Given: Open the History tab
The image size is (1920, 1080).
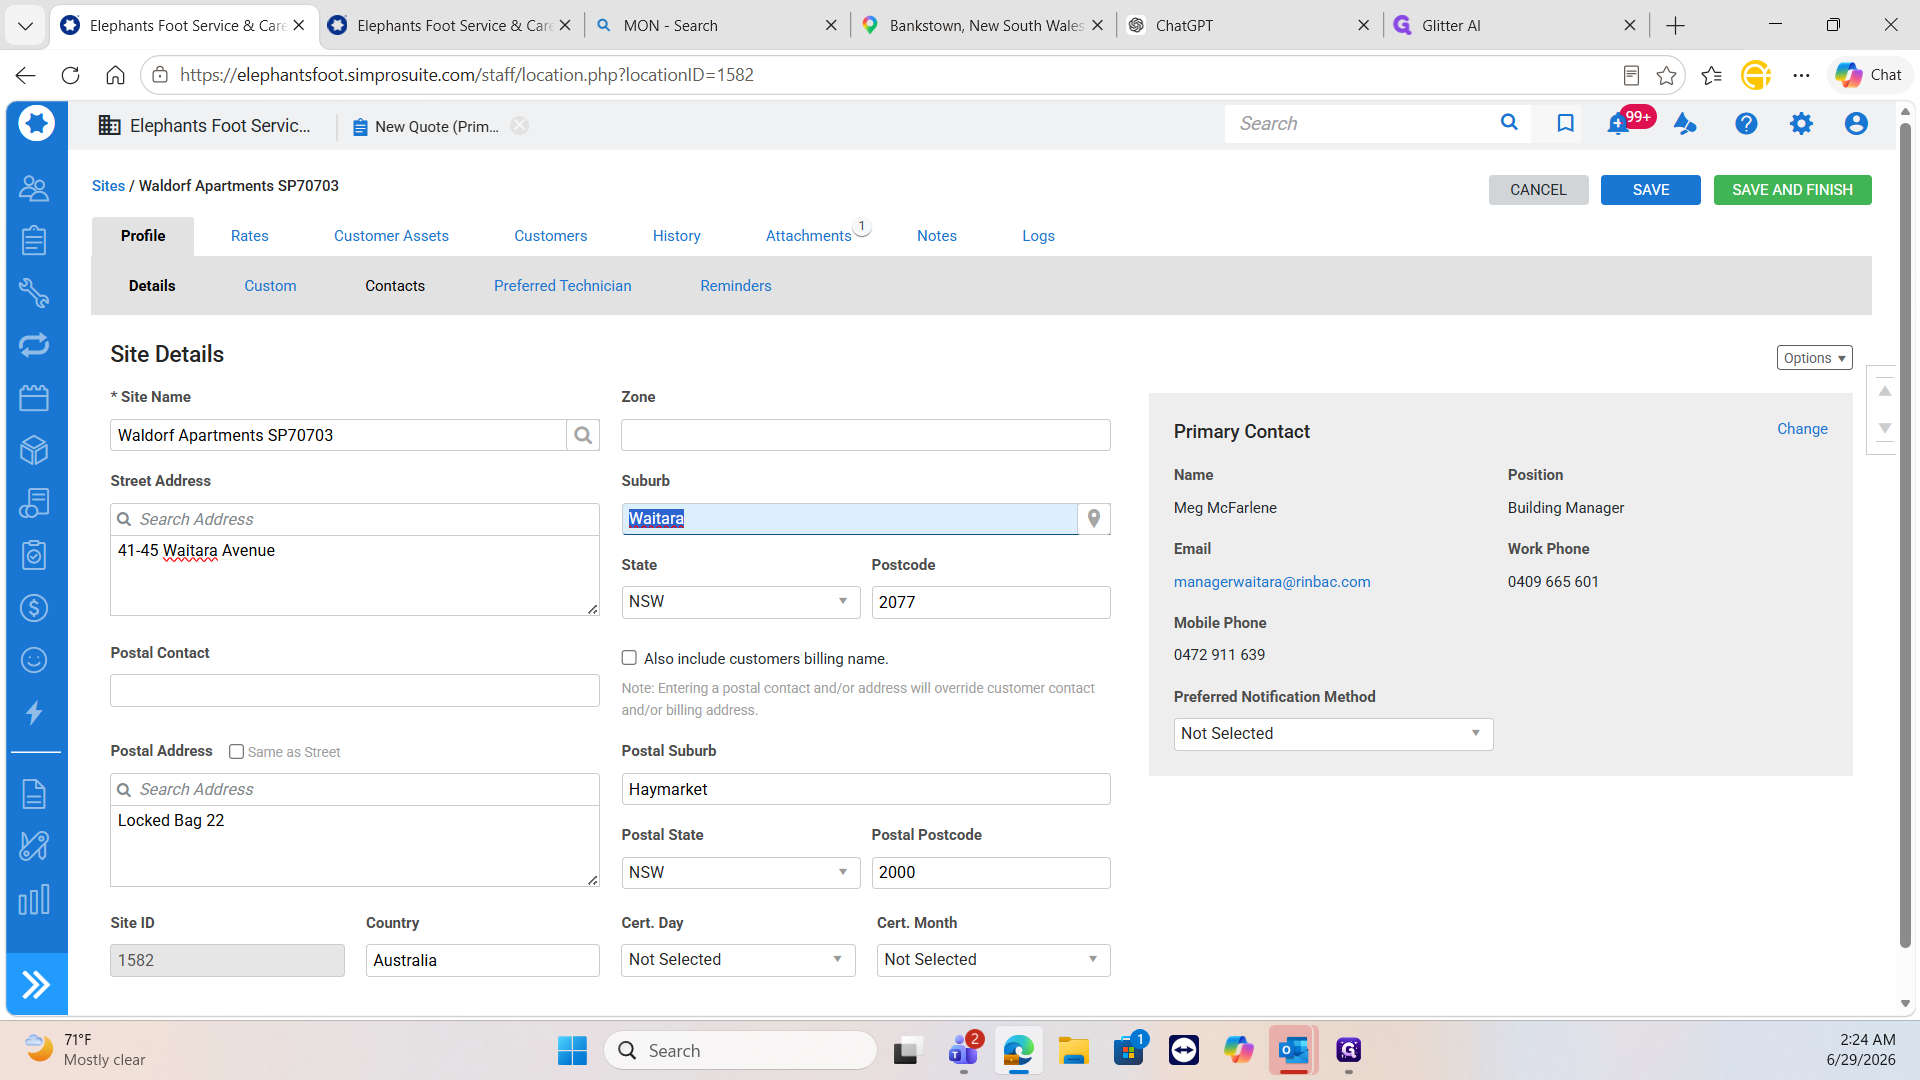Looking at the screenshot, I should (676, 236).
